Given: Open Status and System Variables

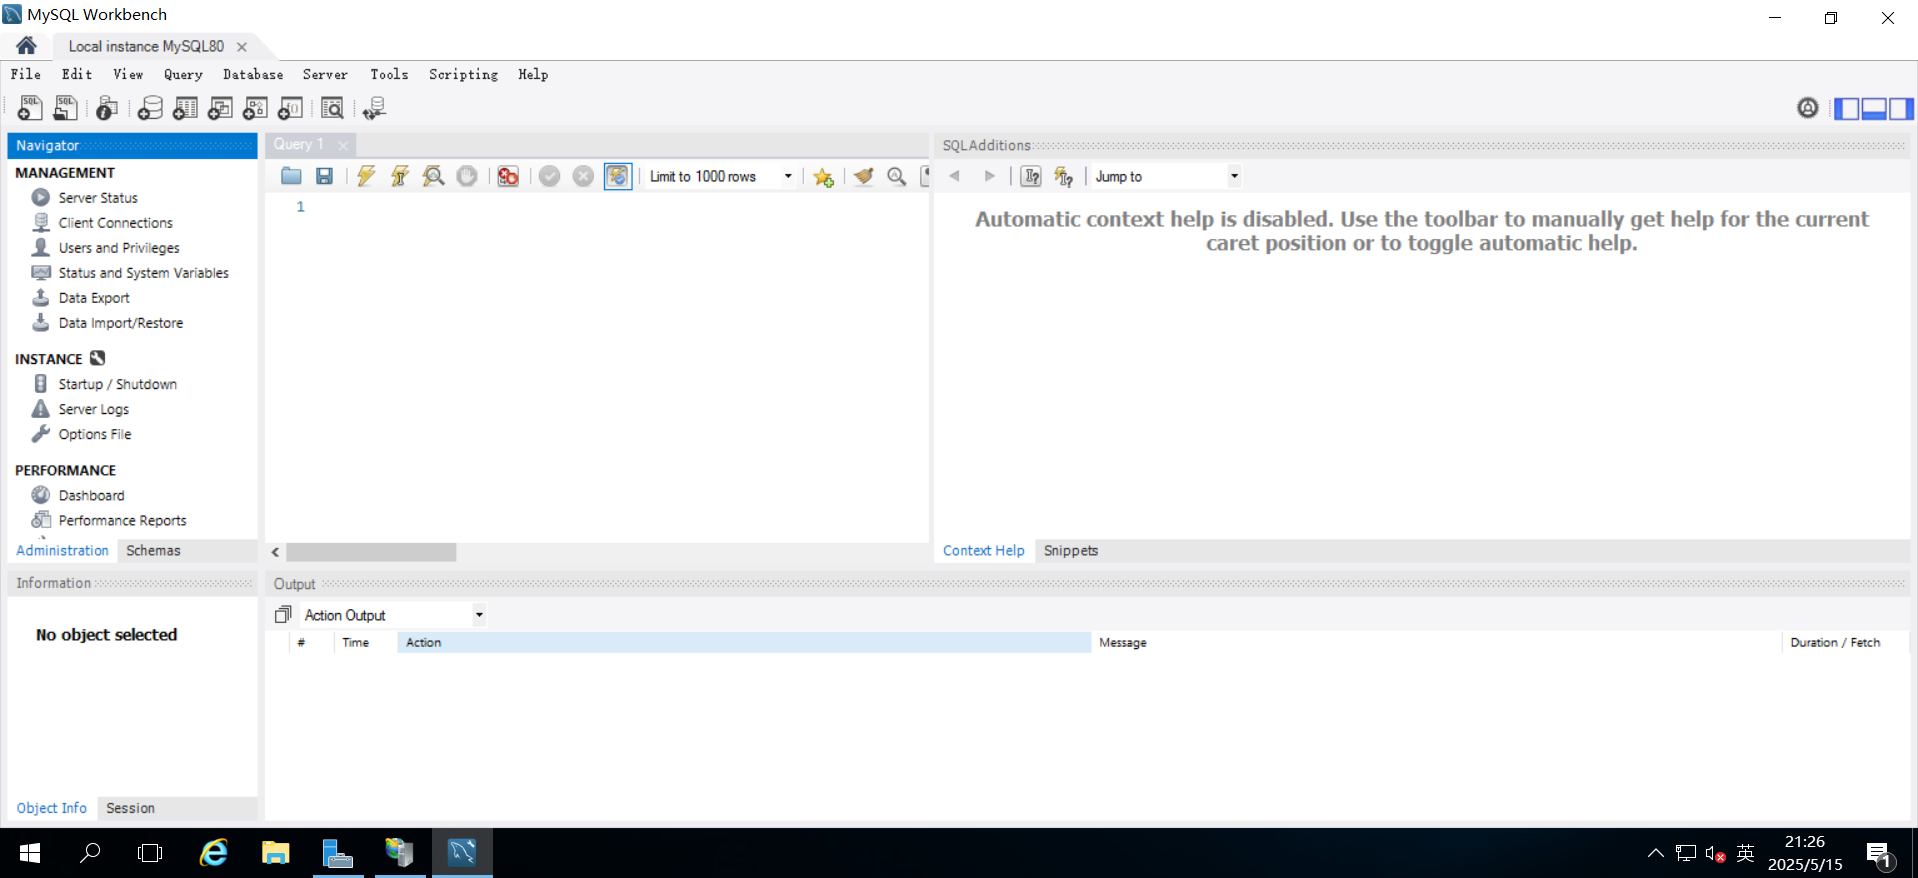Looking at the screenshot, I should pyautogui.click(x=143, y=273).
